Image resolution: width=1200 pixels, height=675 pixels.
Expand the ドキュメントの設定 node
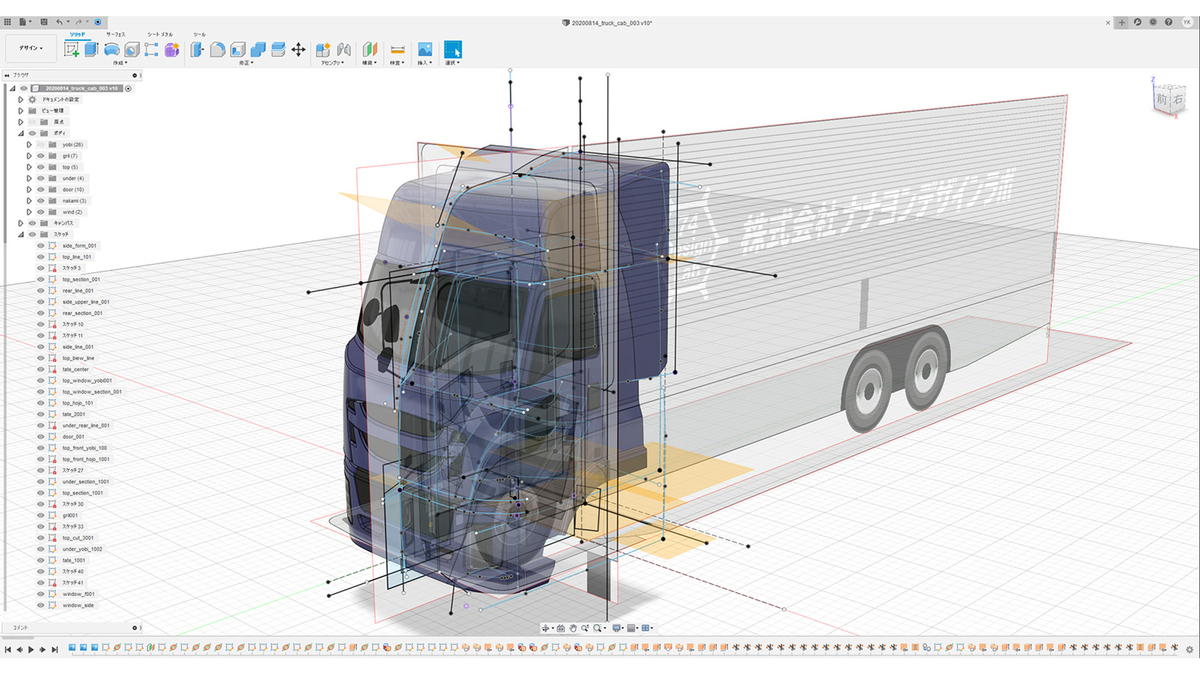tap(20, 99)
